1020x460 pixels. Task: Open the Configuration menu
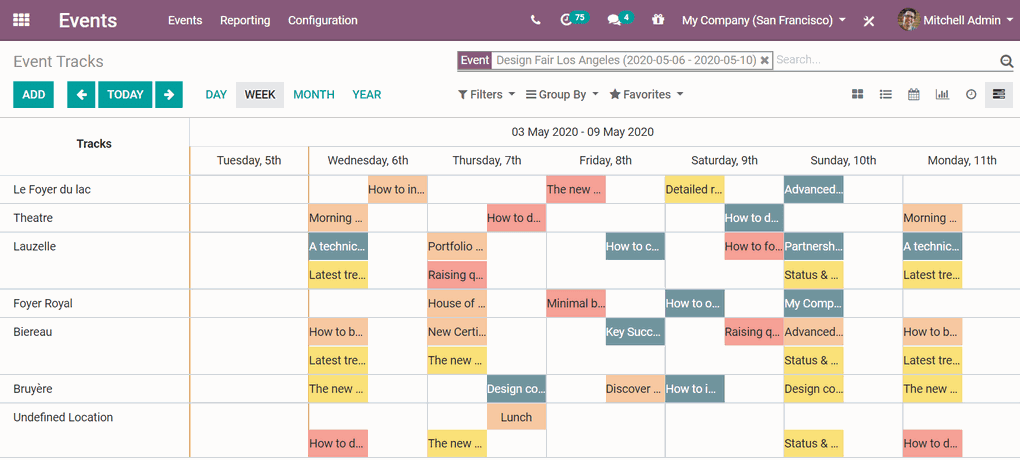pos(322,20)
